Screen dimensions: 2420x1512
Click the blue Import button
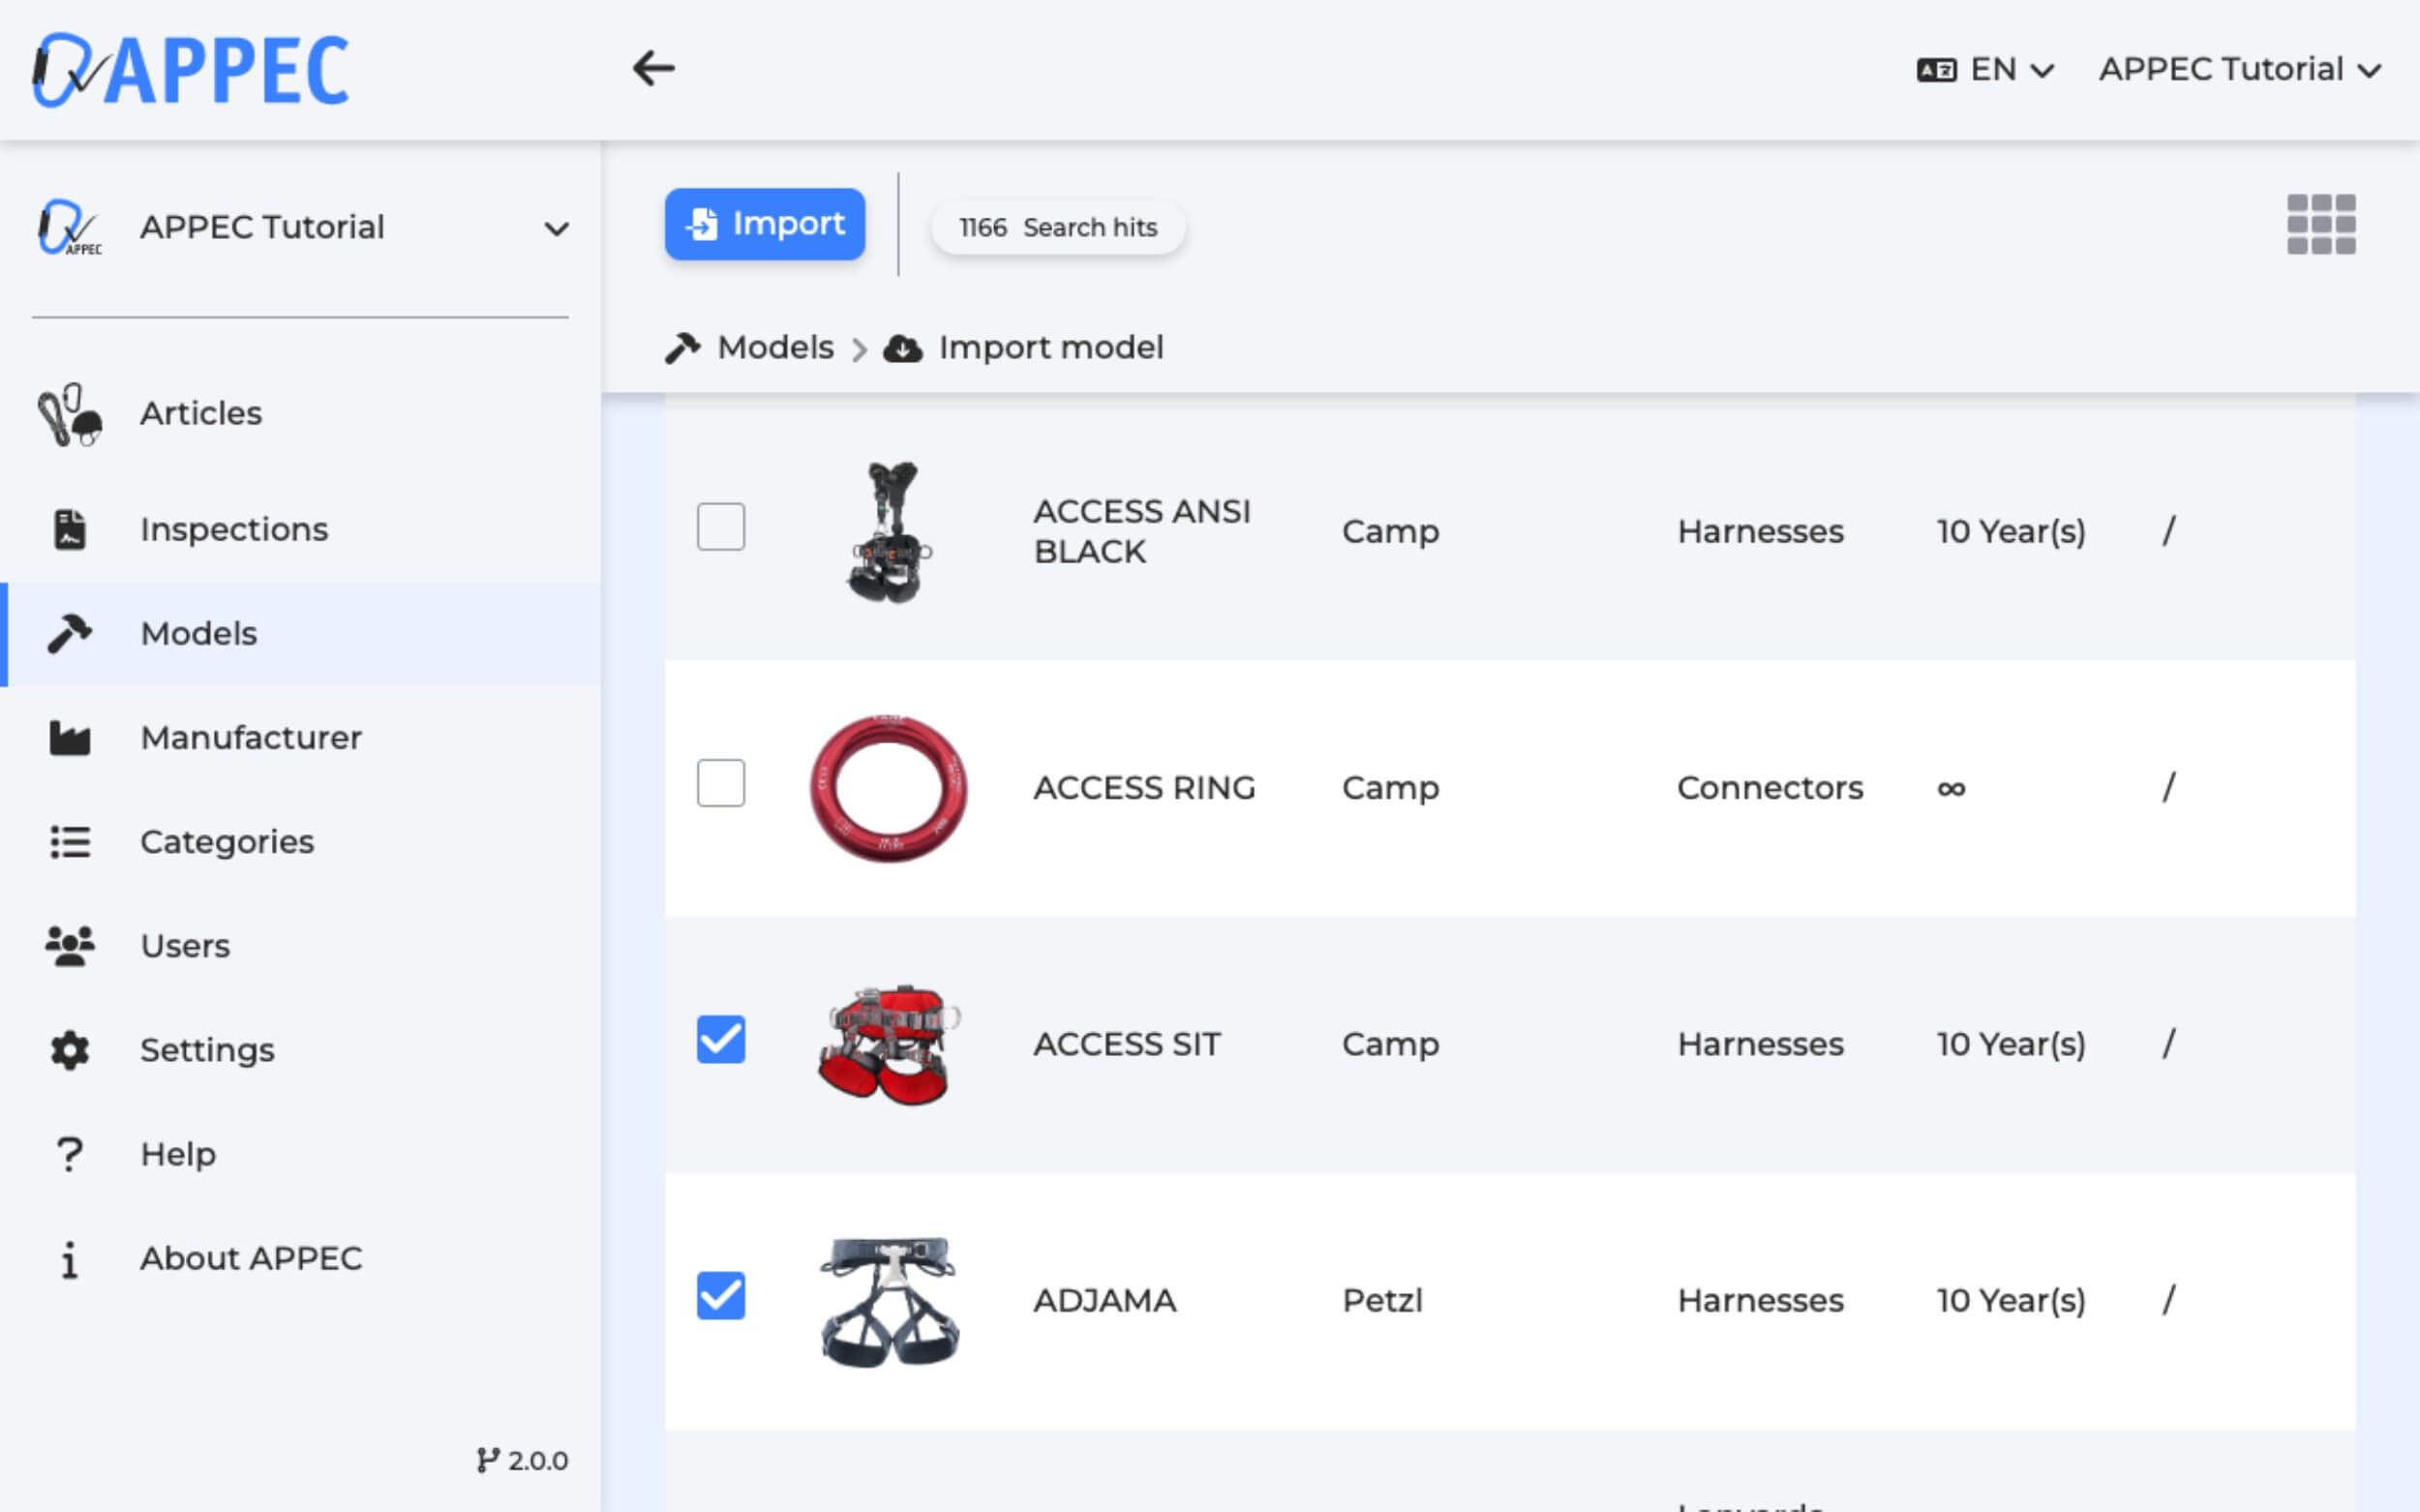pos(764,224)
